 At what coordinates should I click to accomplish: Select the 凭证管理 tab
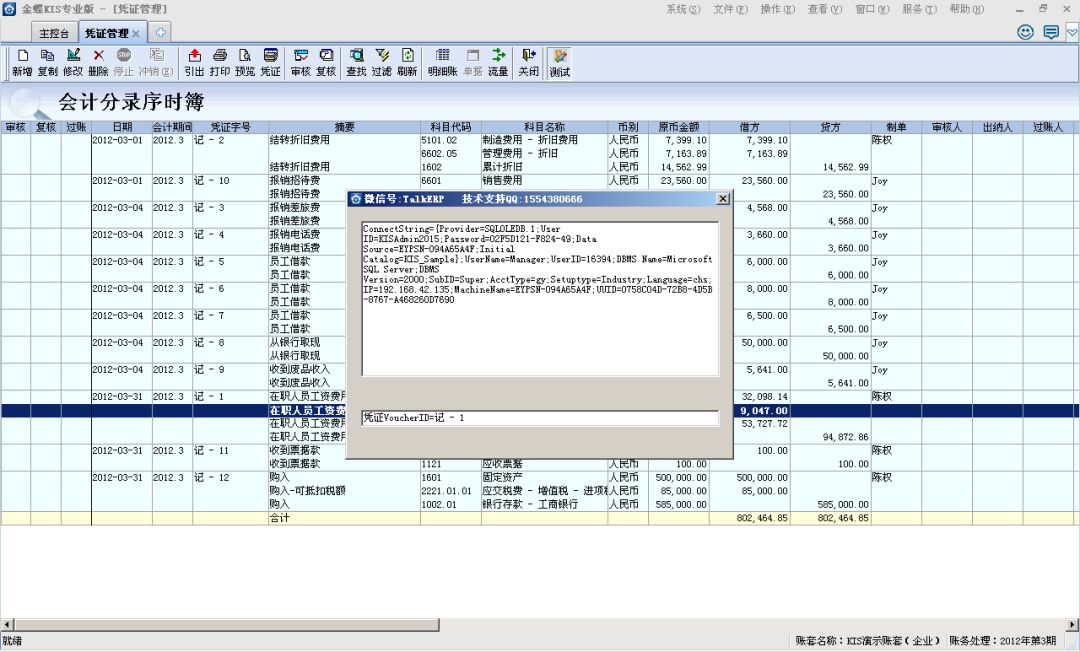[107, 33]
